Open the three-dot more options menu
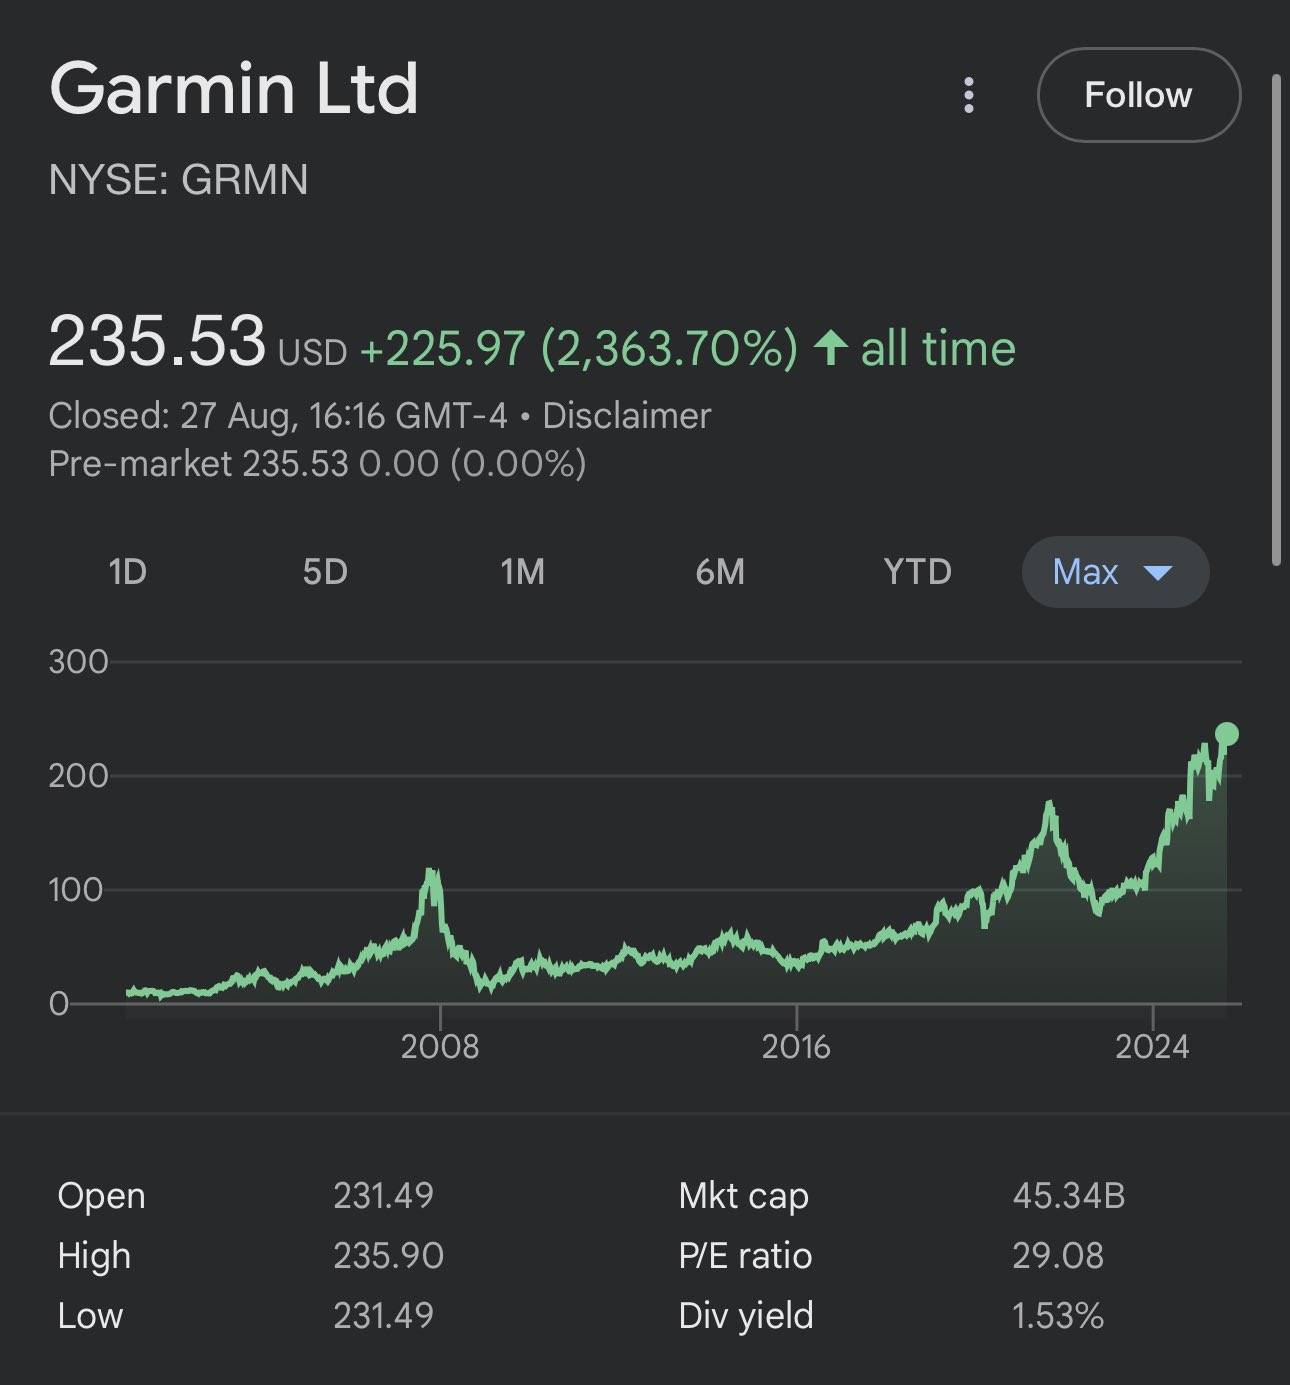The height and width of the screenshot is (1385, 1290). tap(968, 95)
